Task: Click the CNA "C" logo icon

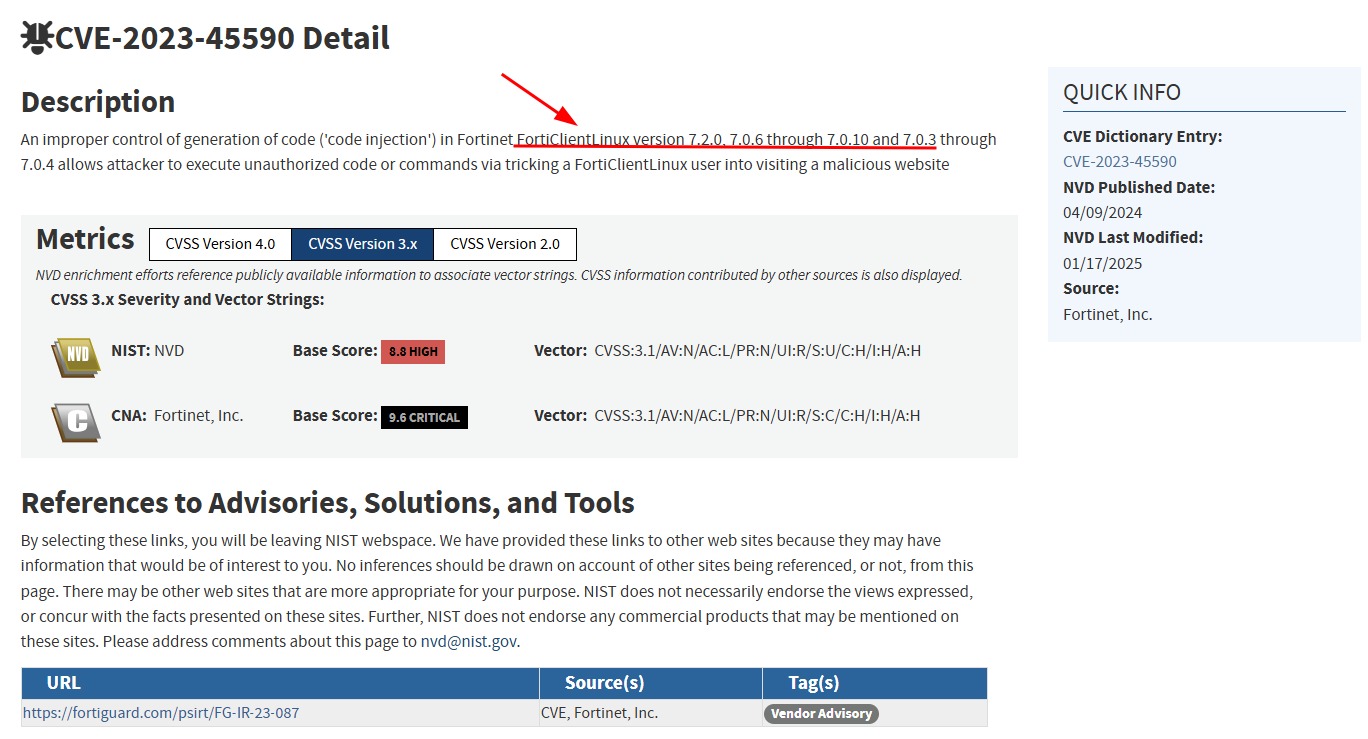Action: click(75, 421)
